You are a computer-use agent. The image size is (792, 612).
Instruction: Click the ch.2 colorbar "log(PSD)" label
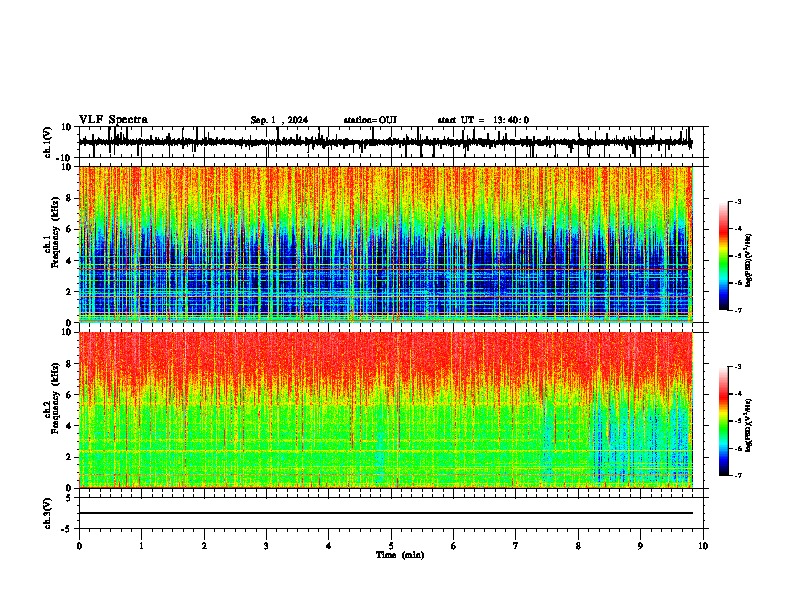coord(749,426)
